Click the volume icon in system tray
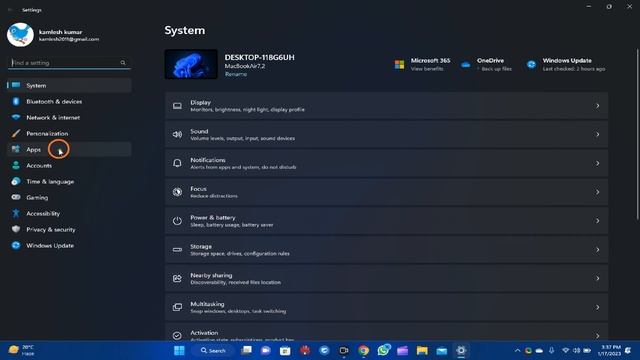This screenshot has width=640, height=360. click(576, 350)
